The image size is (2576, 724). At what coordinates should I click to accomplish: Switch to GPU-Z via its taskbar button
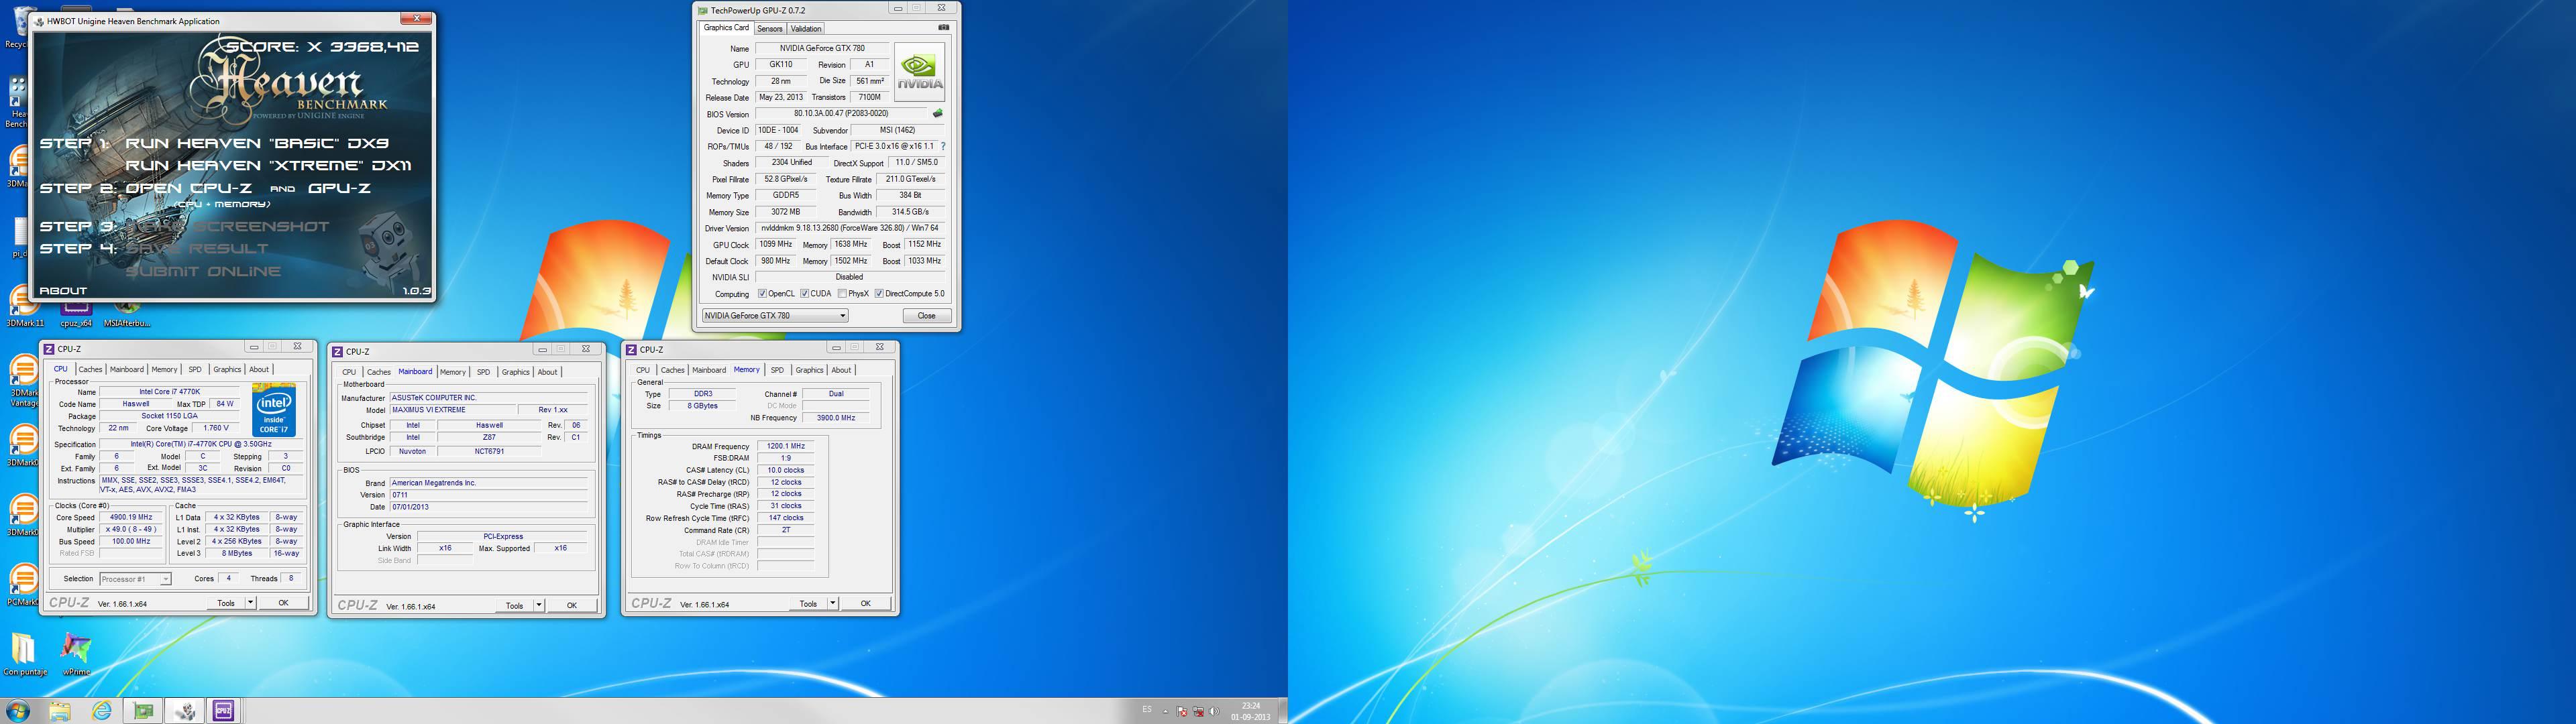(x=144, y=711)
